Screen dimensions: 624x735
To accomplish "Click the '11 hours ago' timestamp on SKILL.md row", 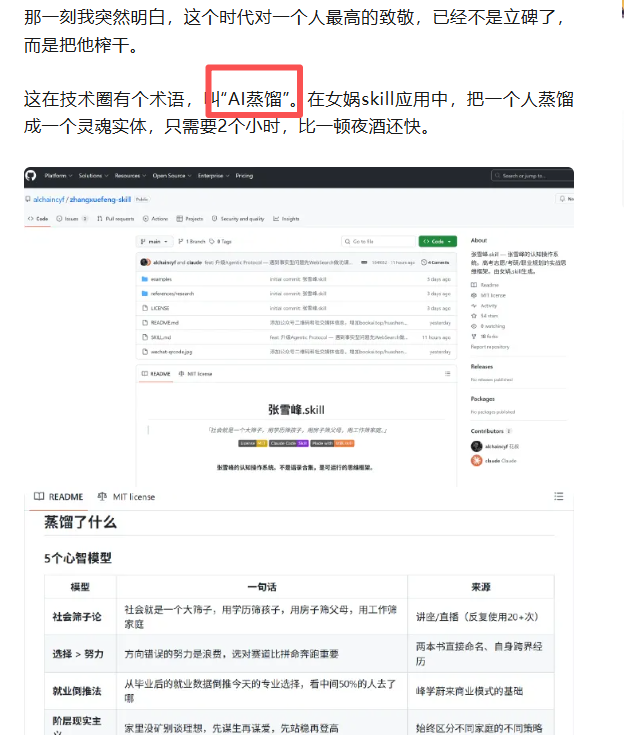I will (x=436, y=338).
